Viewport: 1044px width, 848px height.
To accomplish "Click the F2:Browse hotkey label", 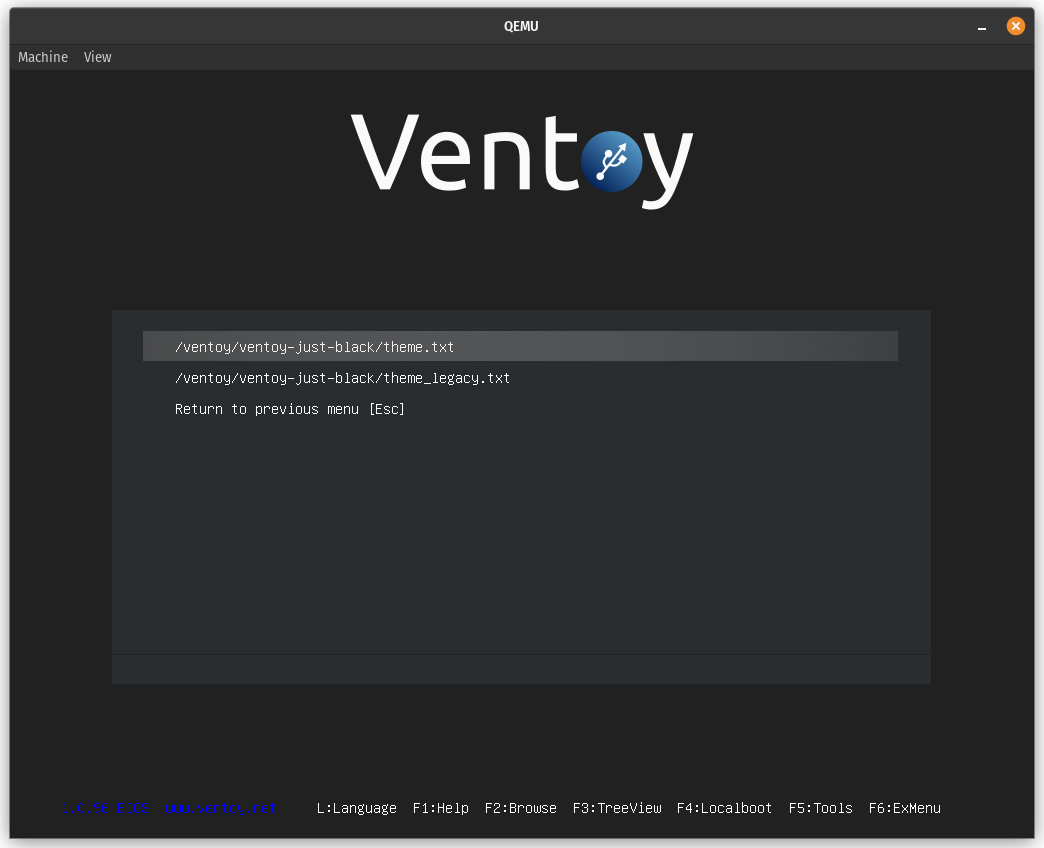I will click(521, 808).
